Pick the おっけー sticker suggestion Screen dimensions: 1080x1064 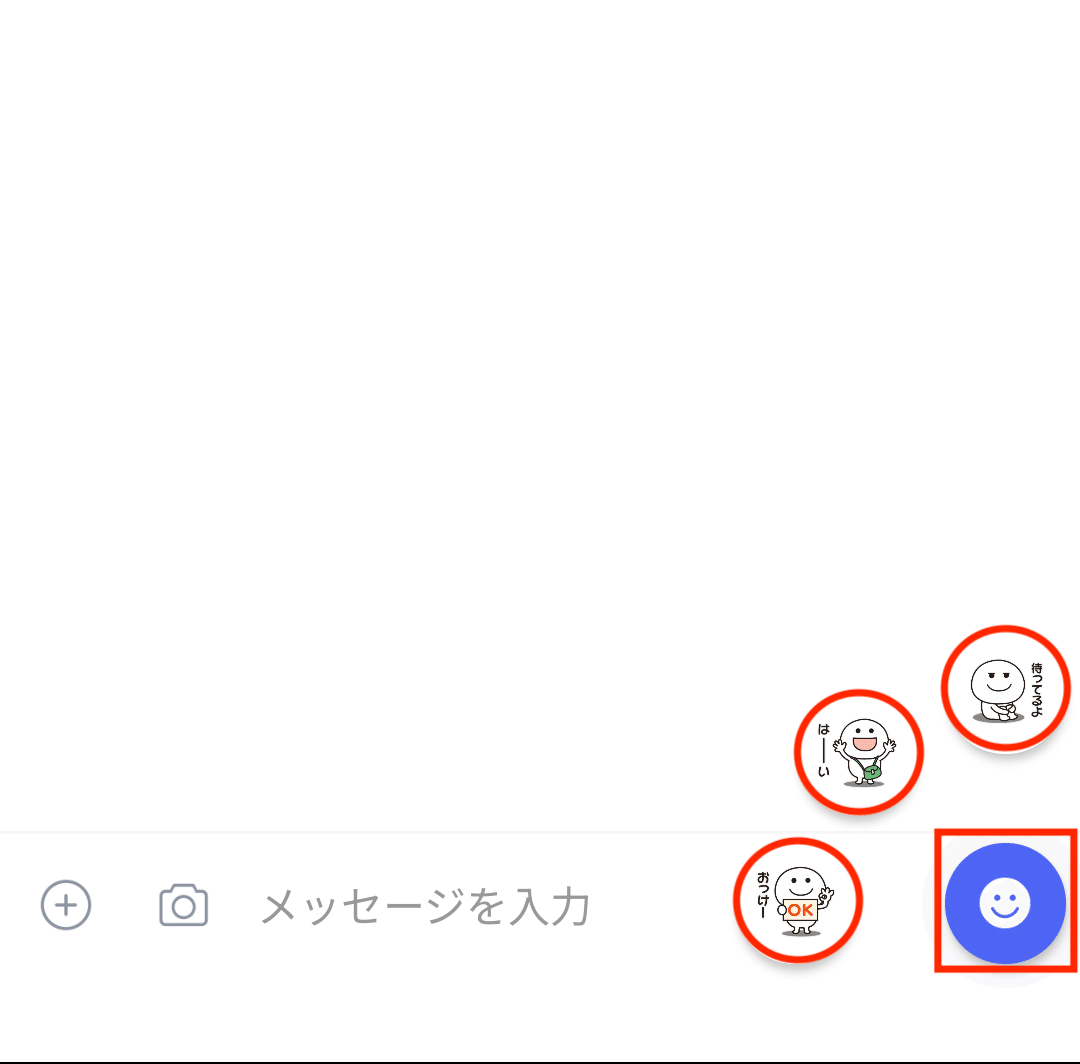tap(798, 900)
